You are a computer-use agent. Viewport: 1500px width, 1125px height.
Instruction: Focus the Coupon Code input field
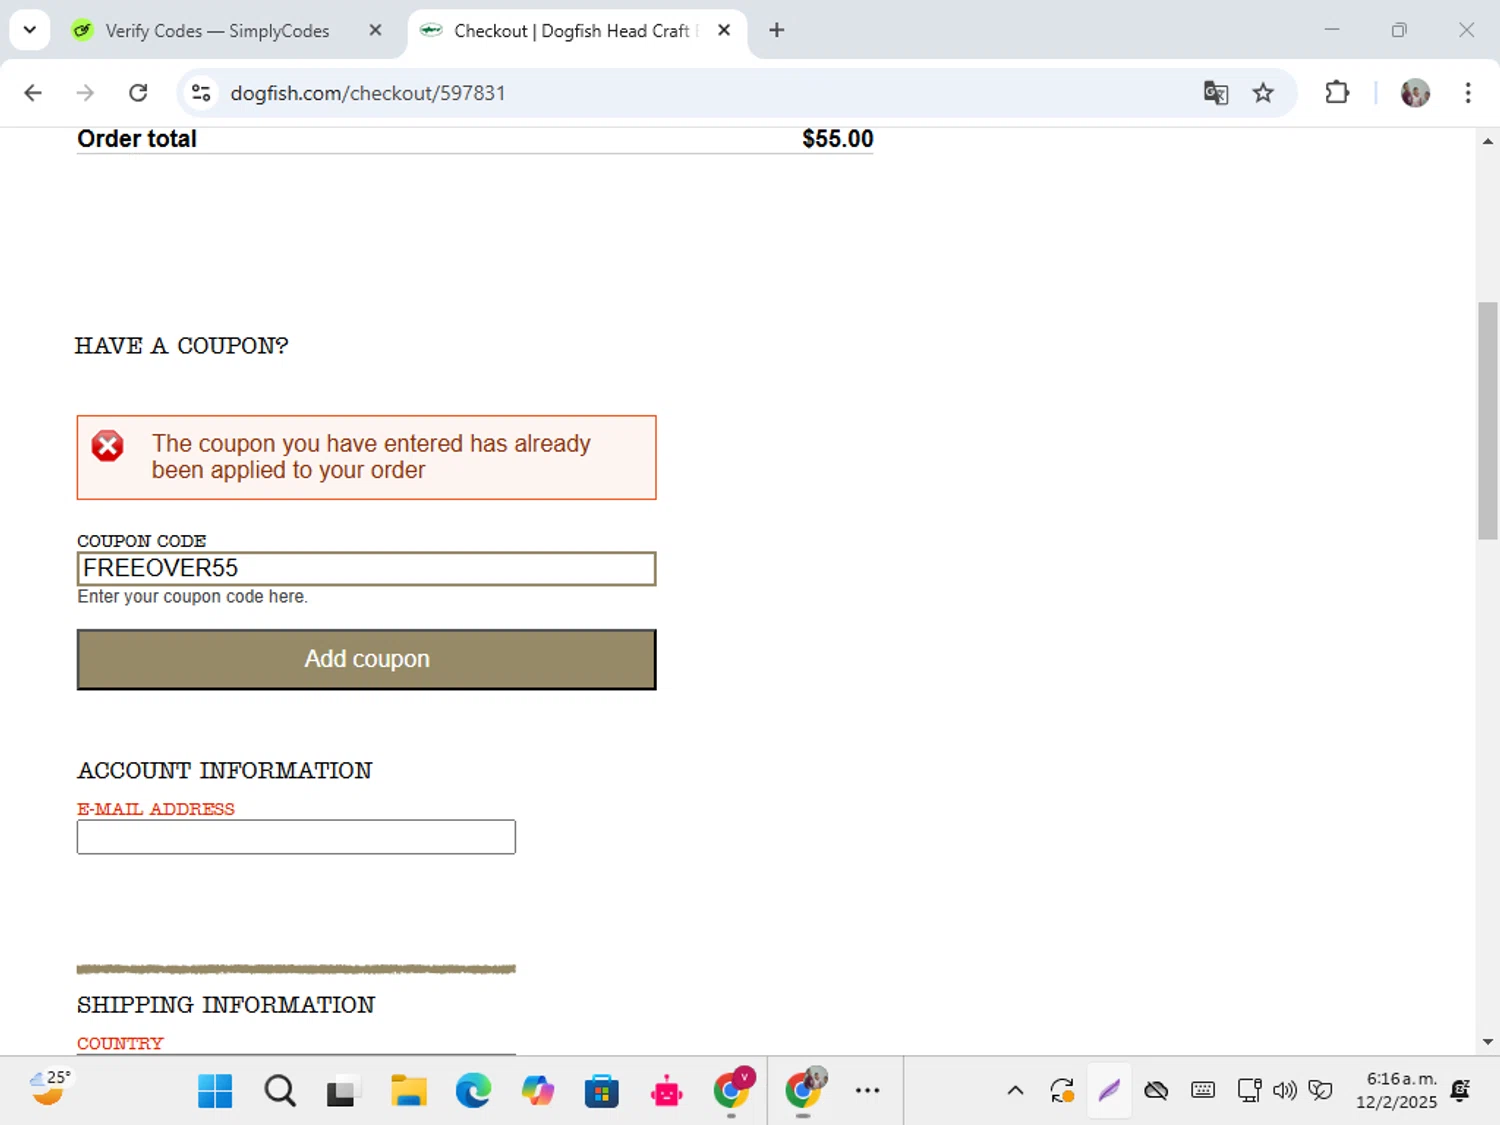[x=367, y=568]
